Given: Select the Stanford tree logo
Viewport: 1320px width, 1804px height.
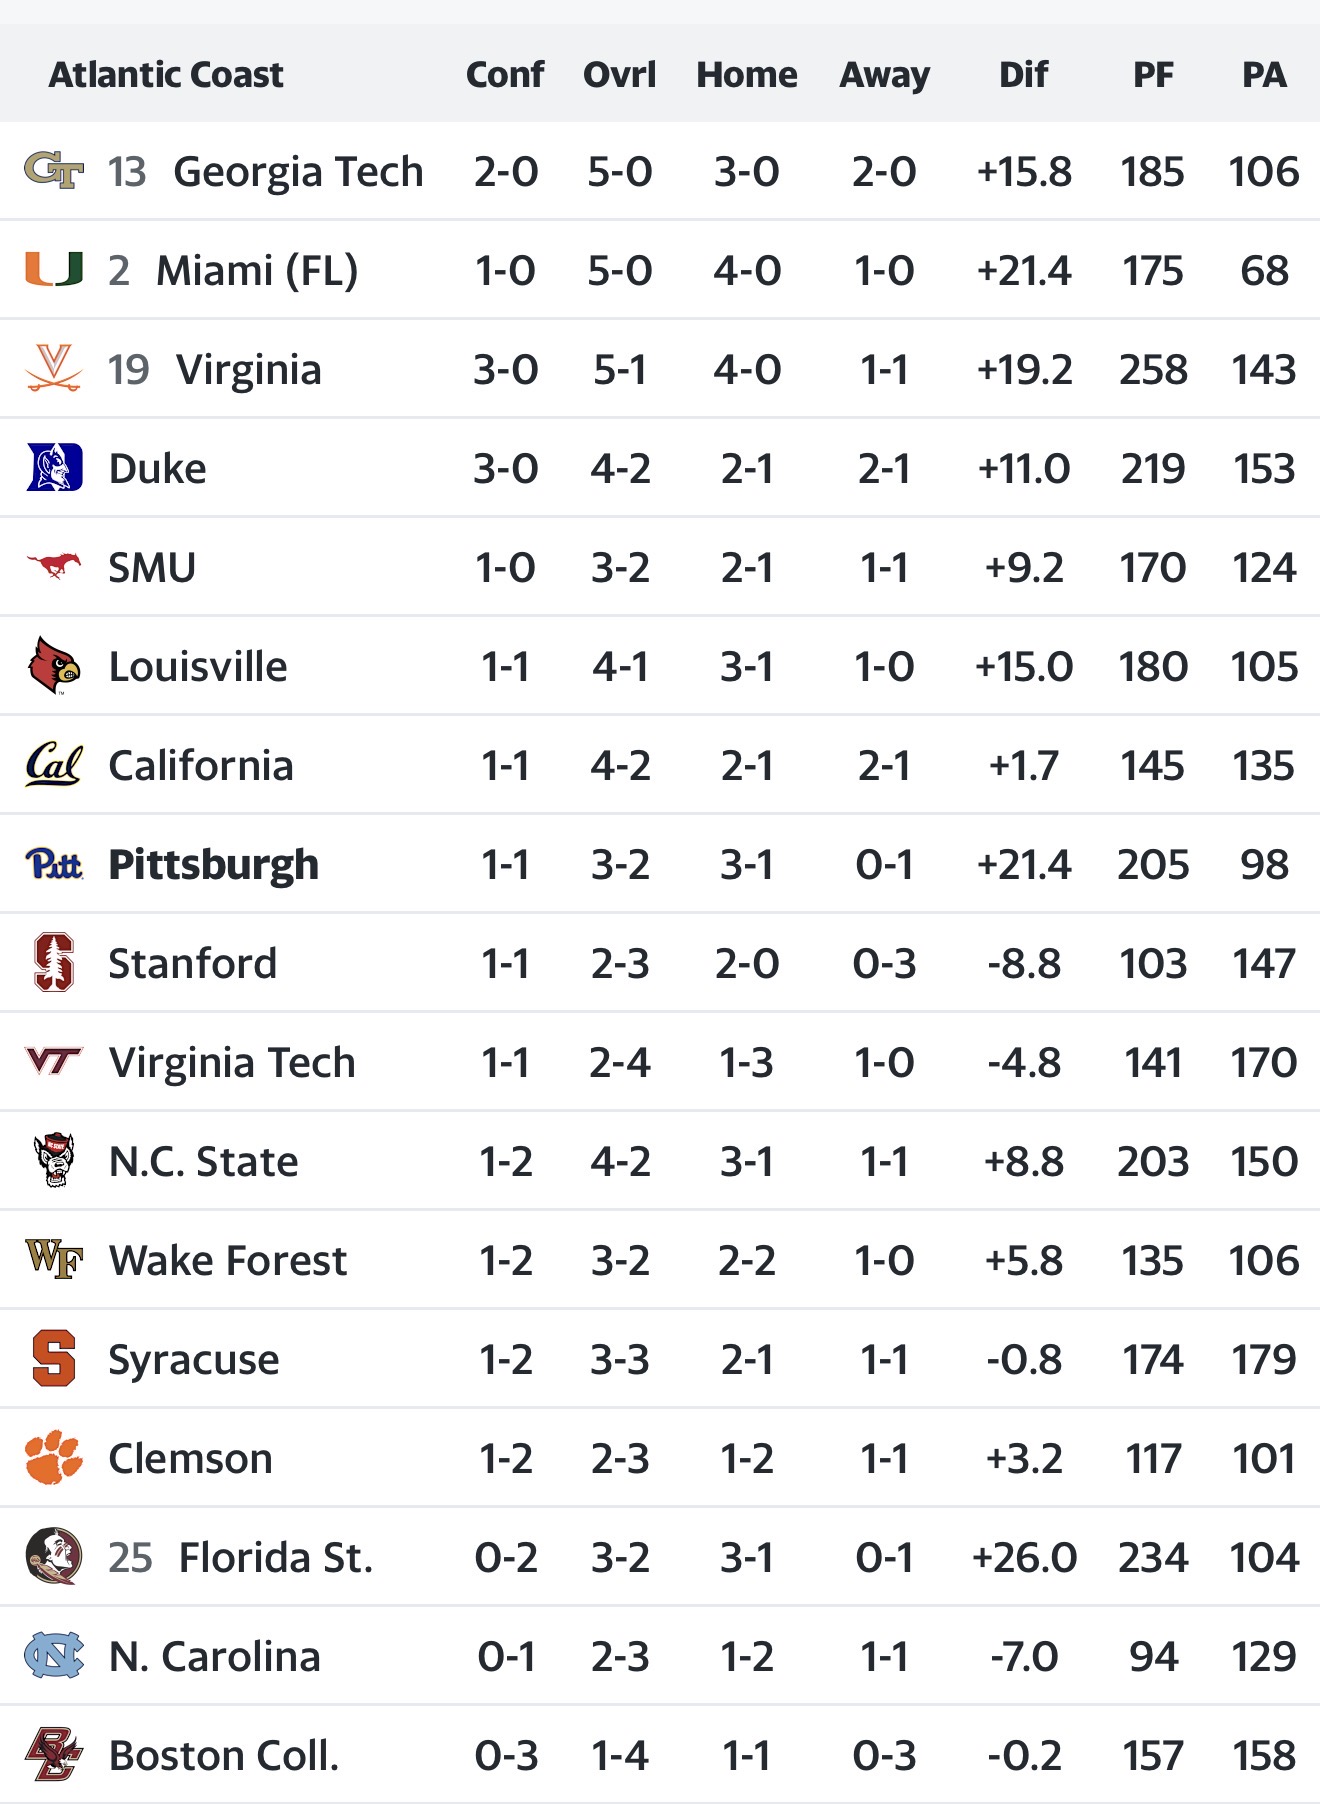Looking at the screenshot, I should point(54,963).
